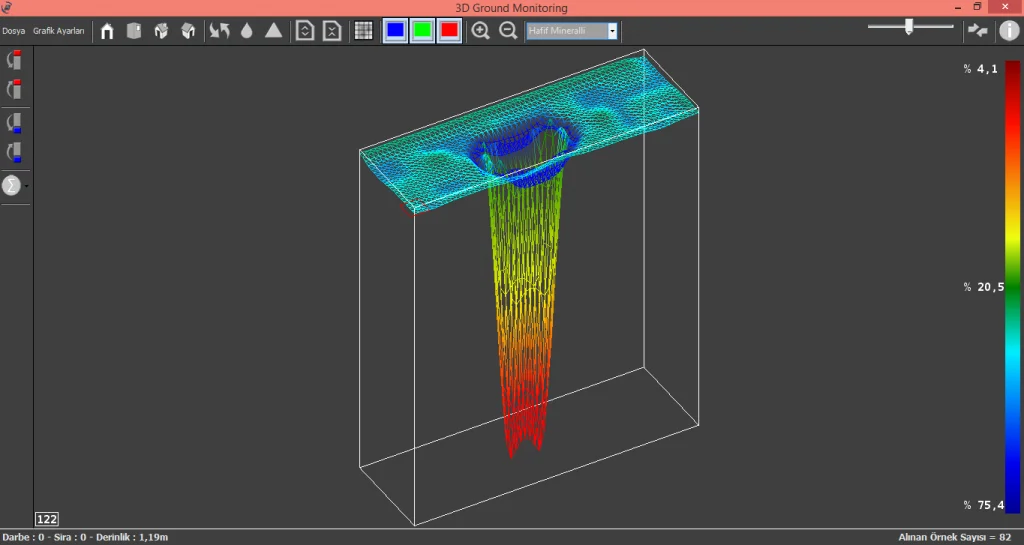1024x545 pixels.
Task: Open the Dosya menu
Action: 13,31
